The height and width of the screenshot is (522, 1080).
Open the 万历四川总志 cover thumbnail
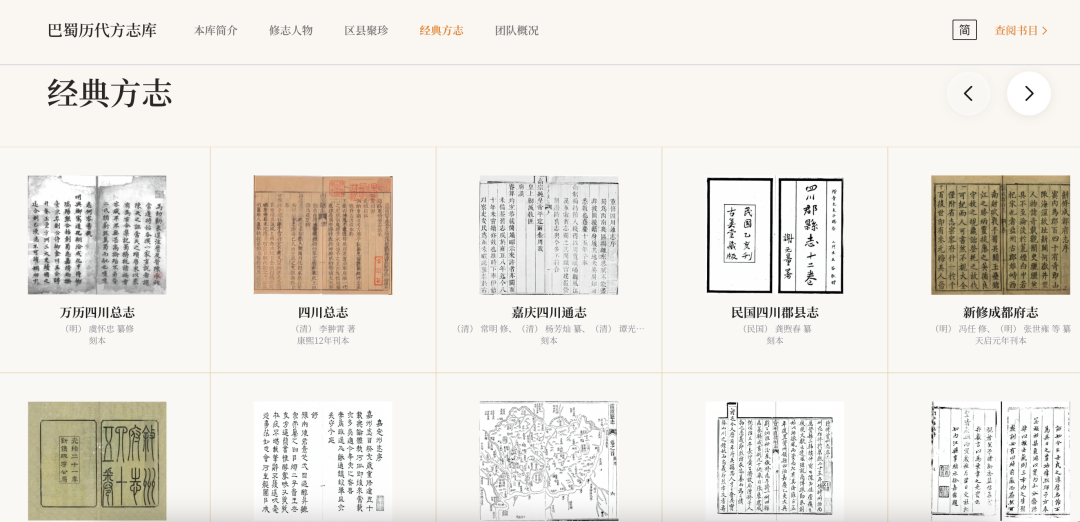[97, 235]
